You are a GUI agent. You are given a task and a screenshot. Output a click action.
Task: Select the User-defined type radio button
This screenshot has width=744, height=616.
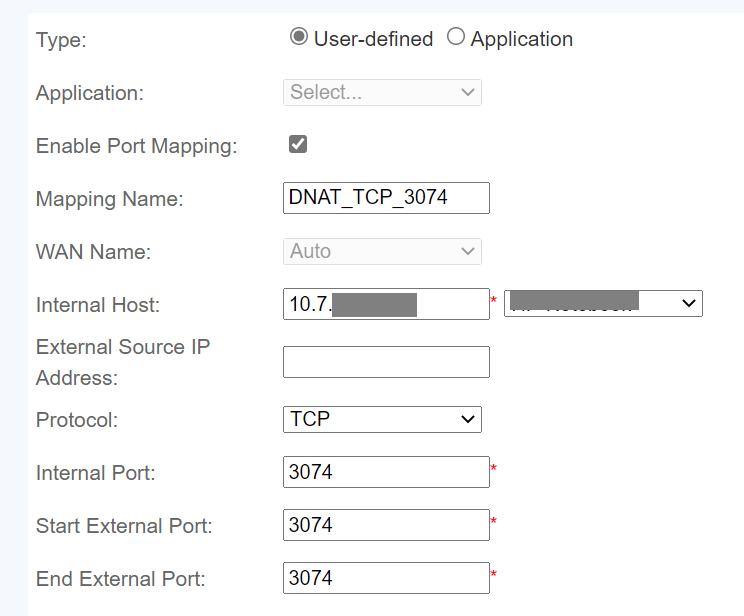[x=298, y=37]
